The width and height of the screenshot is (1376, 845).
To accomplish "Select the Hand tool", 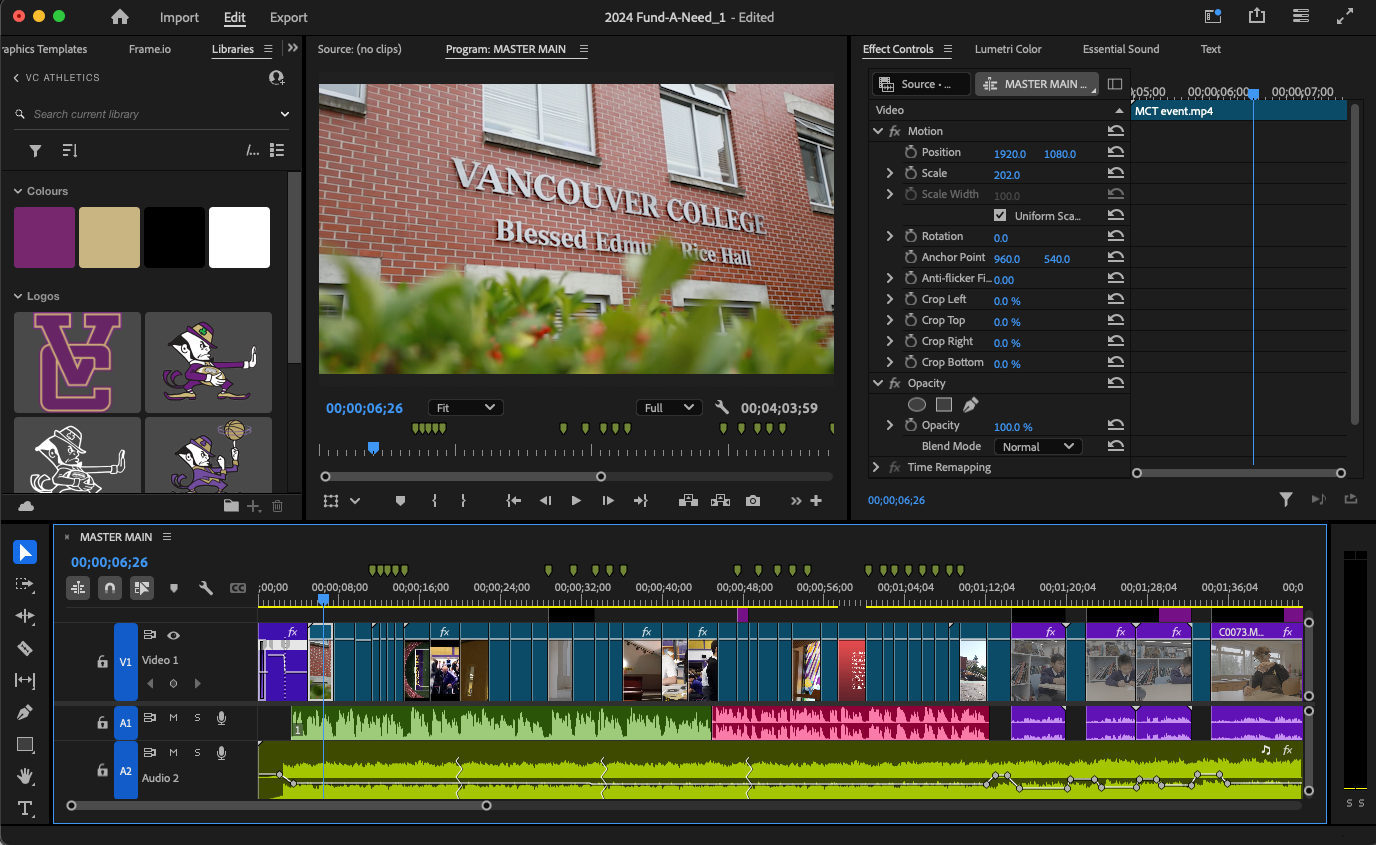I will coord(25,776).
